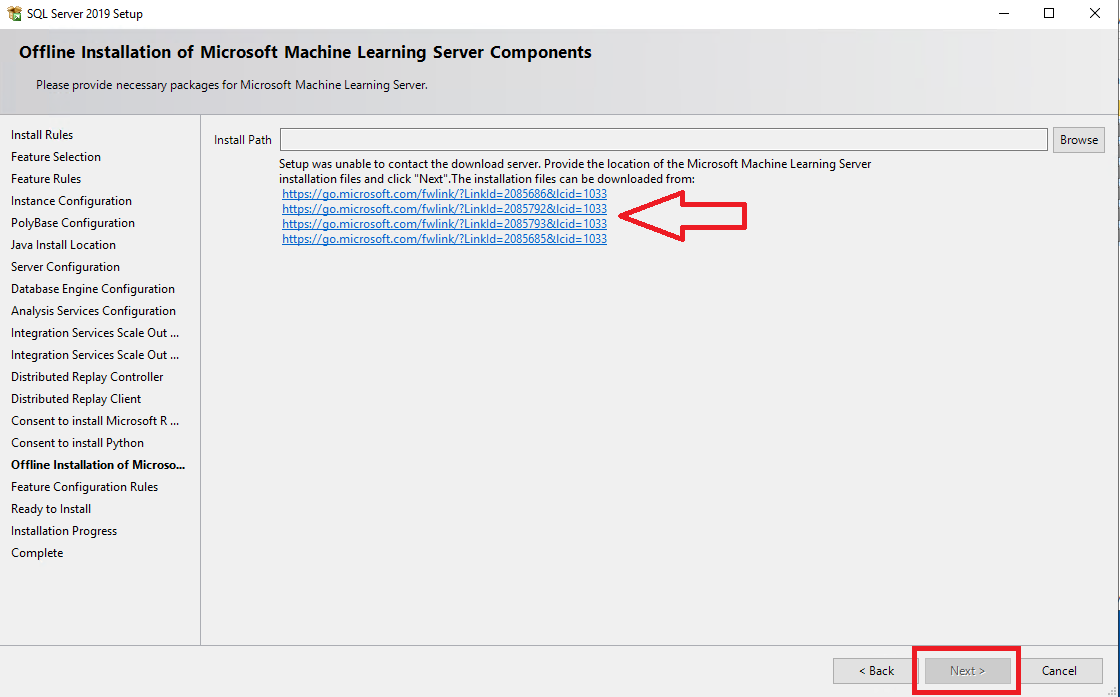Select the Ready to Install step
1120x697 pixels.
[51, 509]
